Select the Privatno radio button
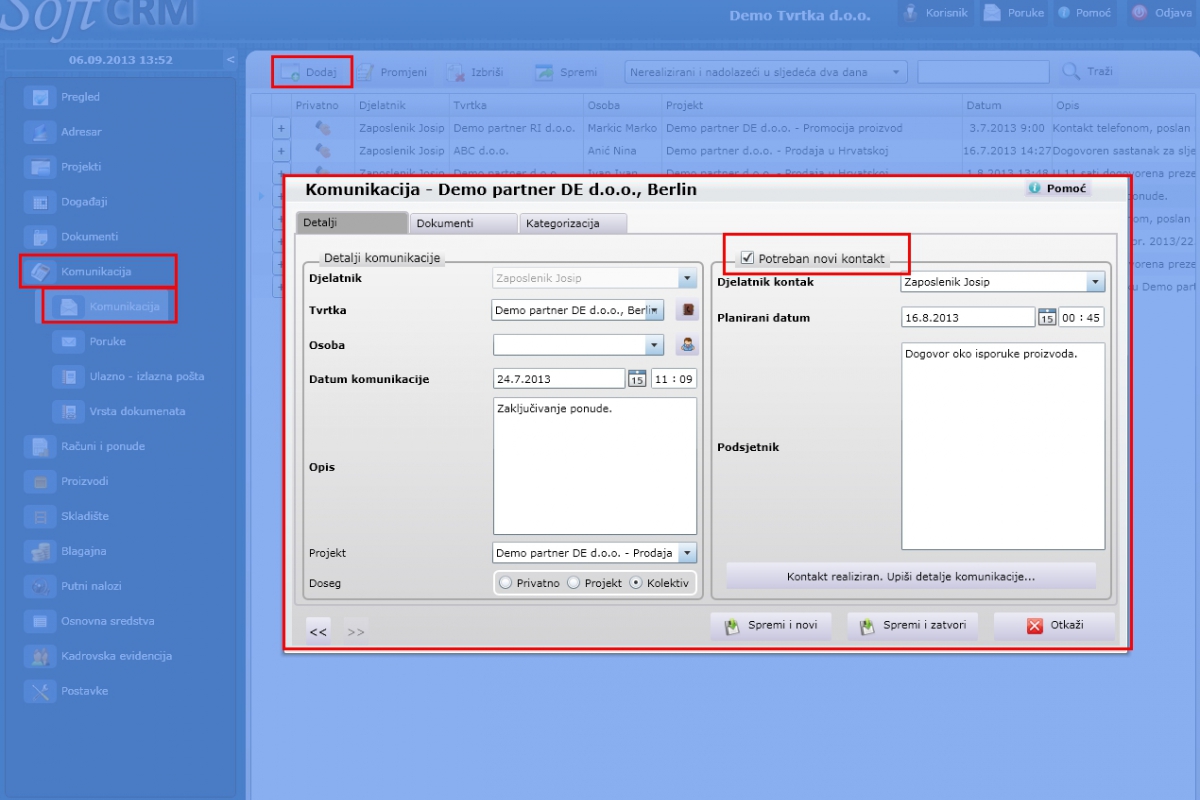The height and width of the screenshot is (800, 1200). [x=506, y=583]
